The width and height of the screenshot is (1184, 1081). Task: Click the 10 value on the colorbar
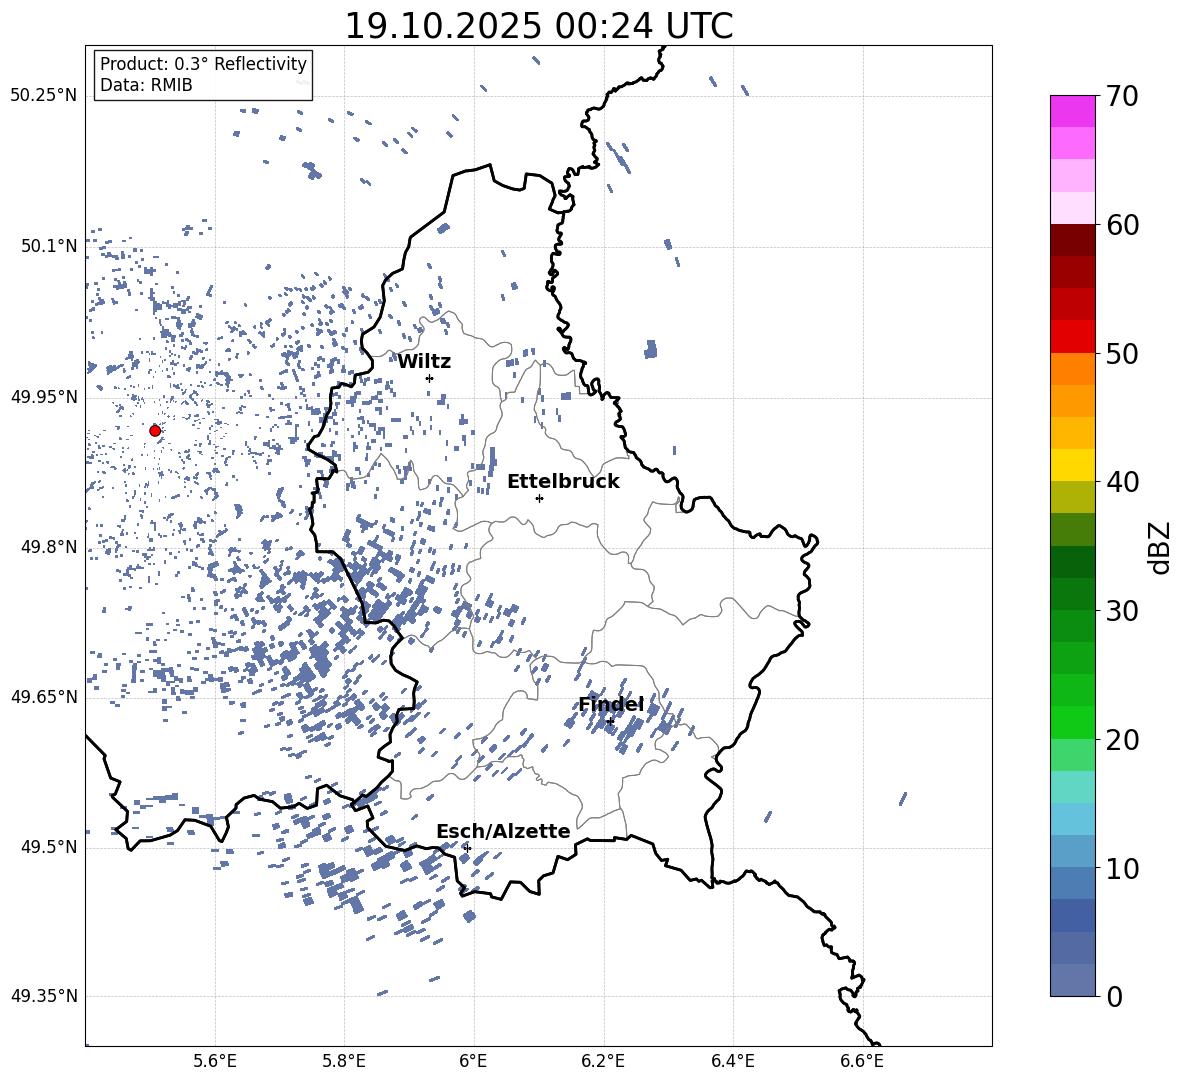pyautogui.click(x=1122, y=869)
